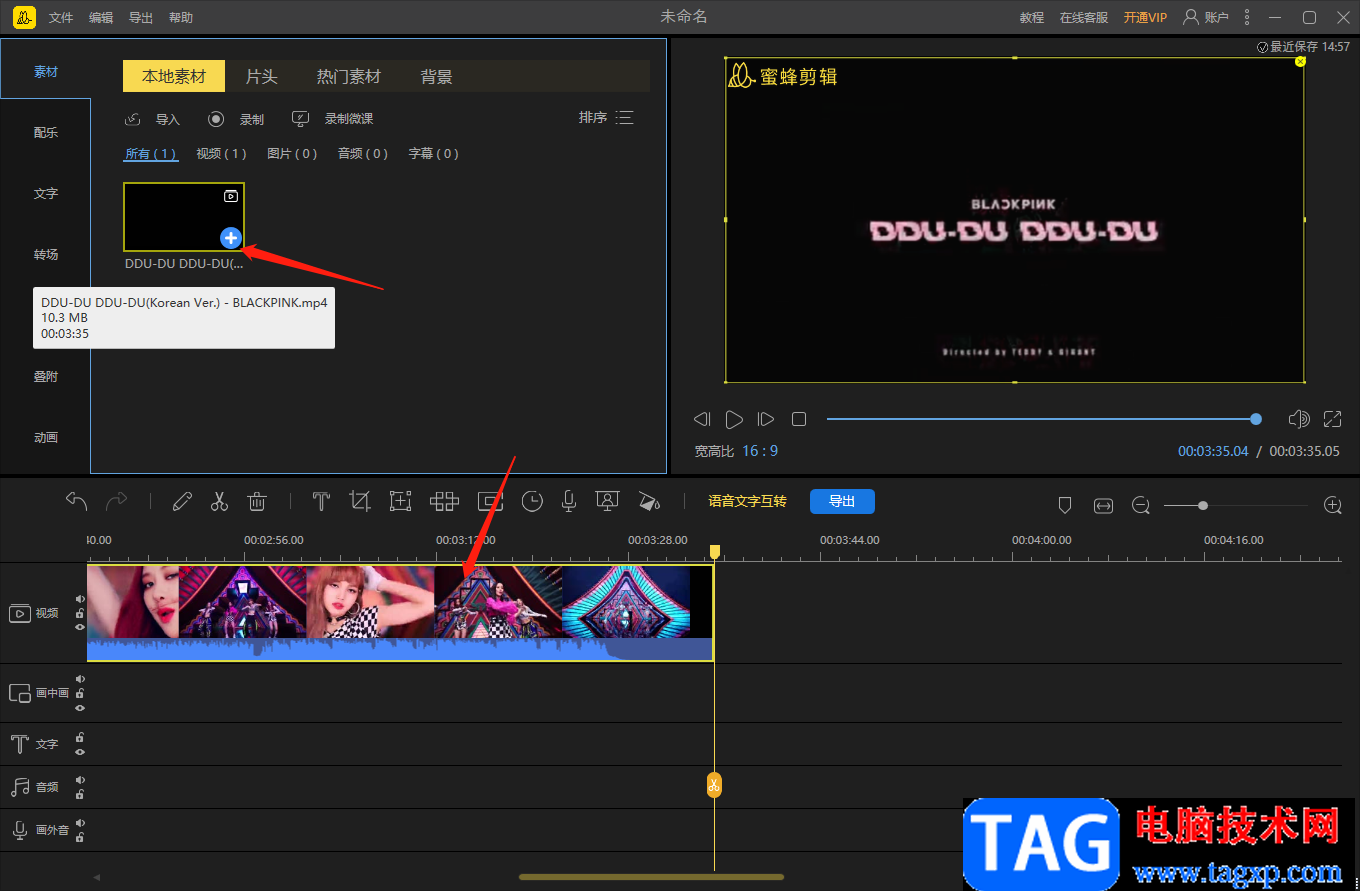This screenshot has width=1360, height=891.
Task: Step forward to the next frame
Action: point(766,419)
